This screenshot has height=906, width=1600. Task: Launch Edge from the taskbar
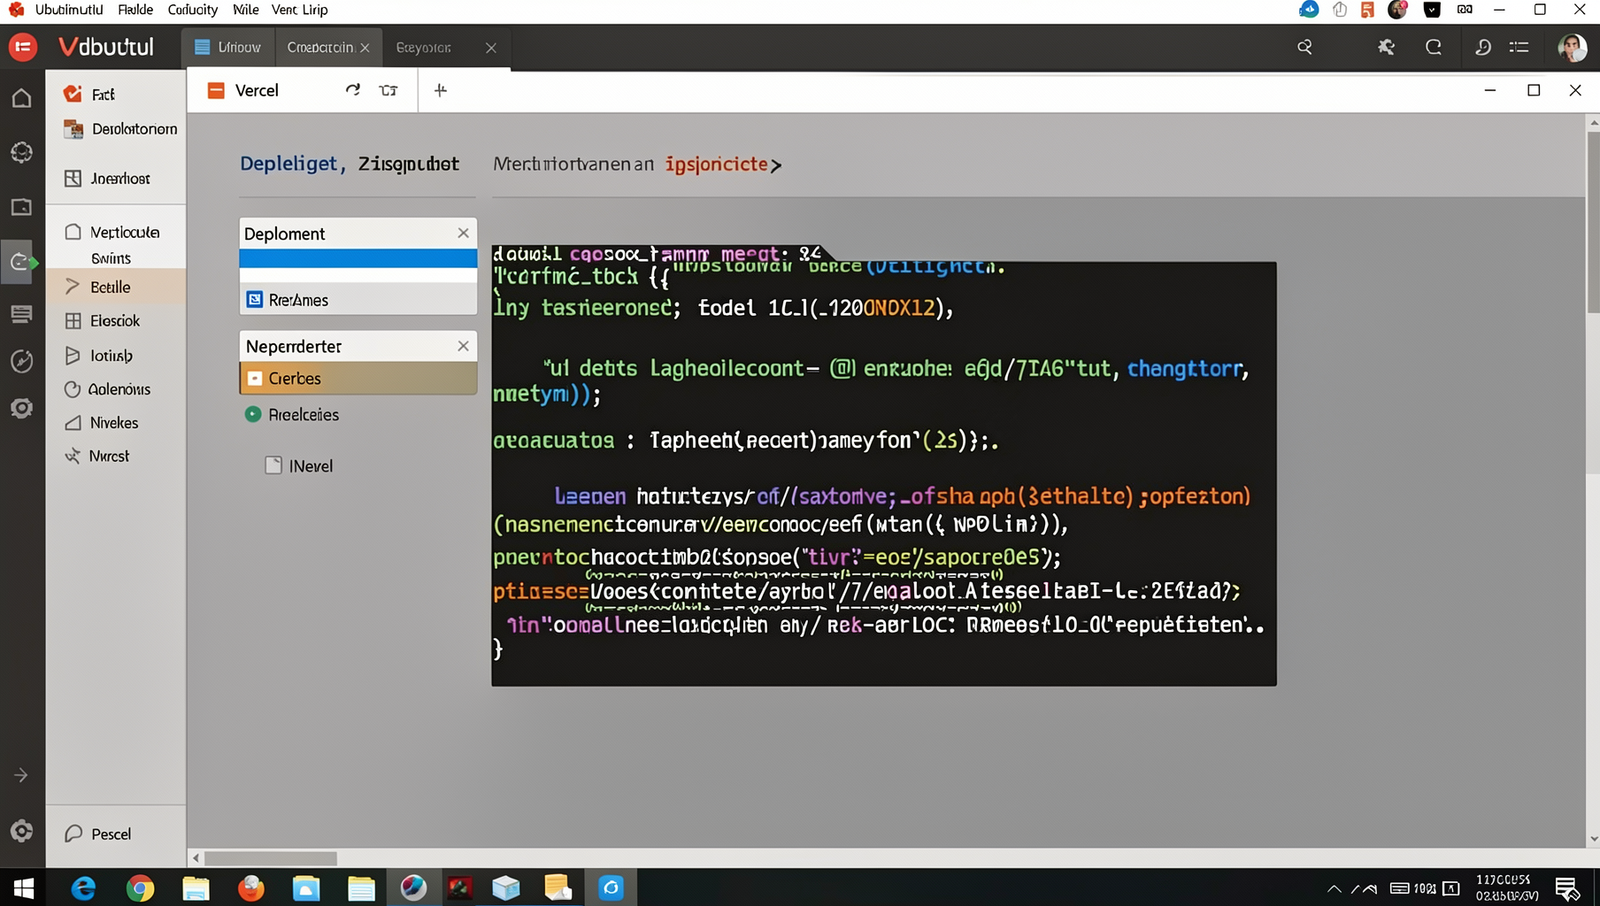(84, 887)
